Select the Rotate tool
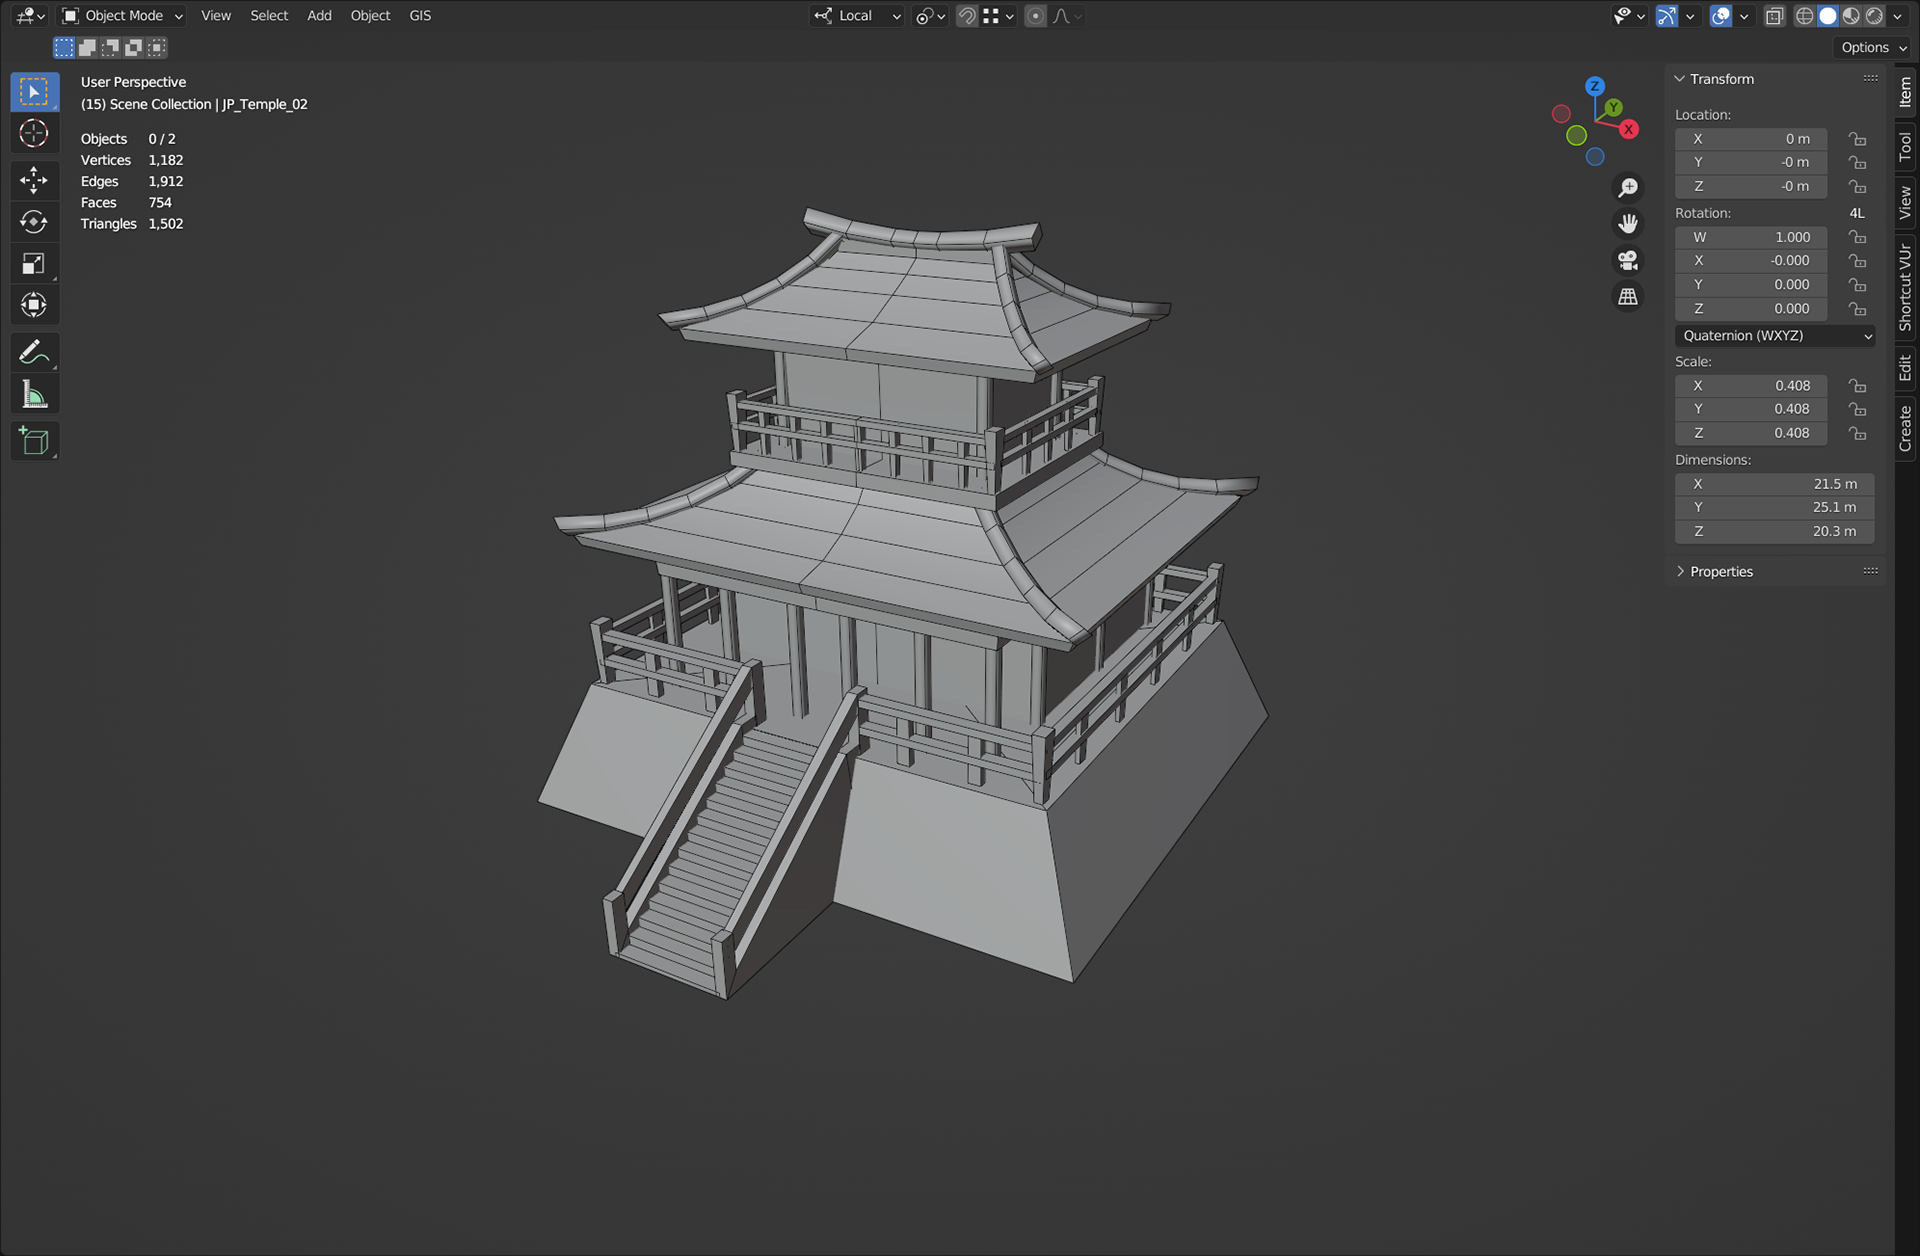This screenshot has width=1920, height=1256. [x=34, y=222]
